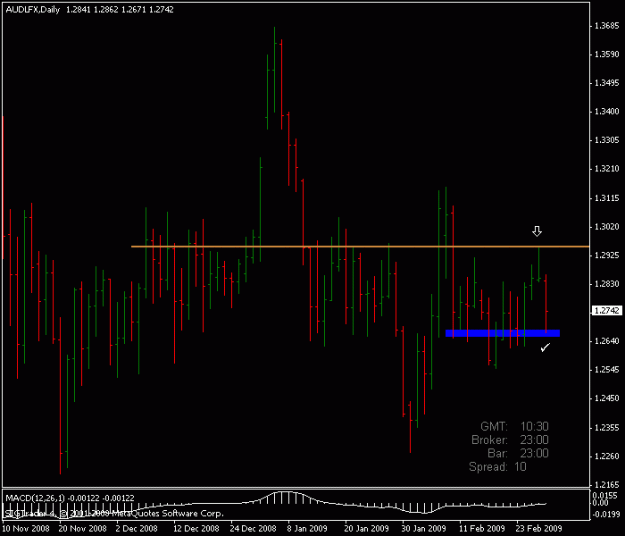Click the GMT time value 10:30
This screenshot has width=625, height=536.
[534, 427]
